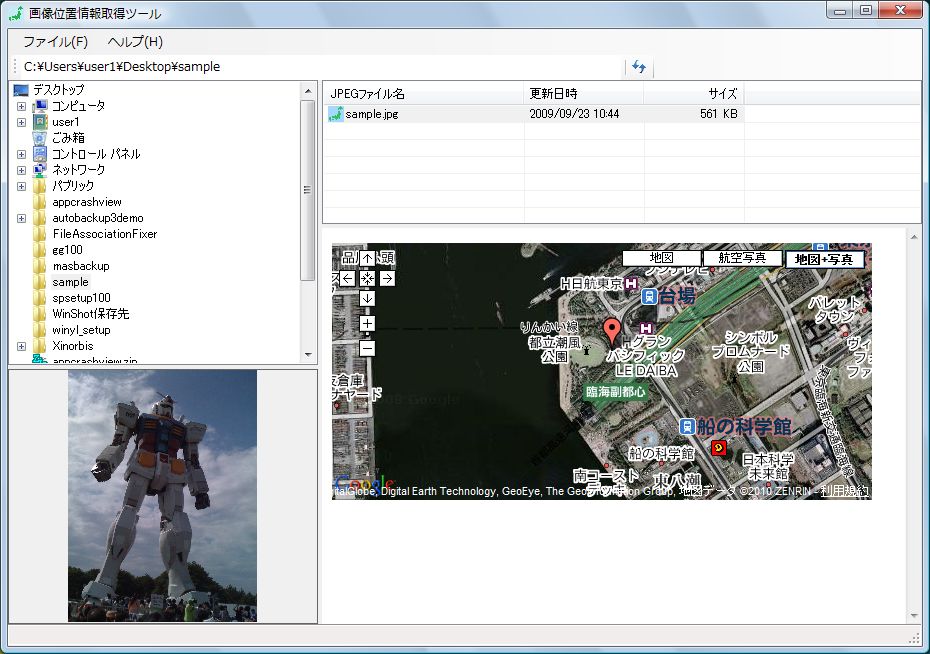This screenshot has width=930, height=654.
Task: Expand the パブリック tree node
Action: tap(21, 187)
